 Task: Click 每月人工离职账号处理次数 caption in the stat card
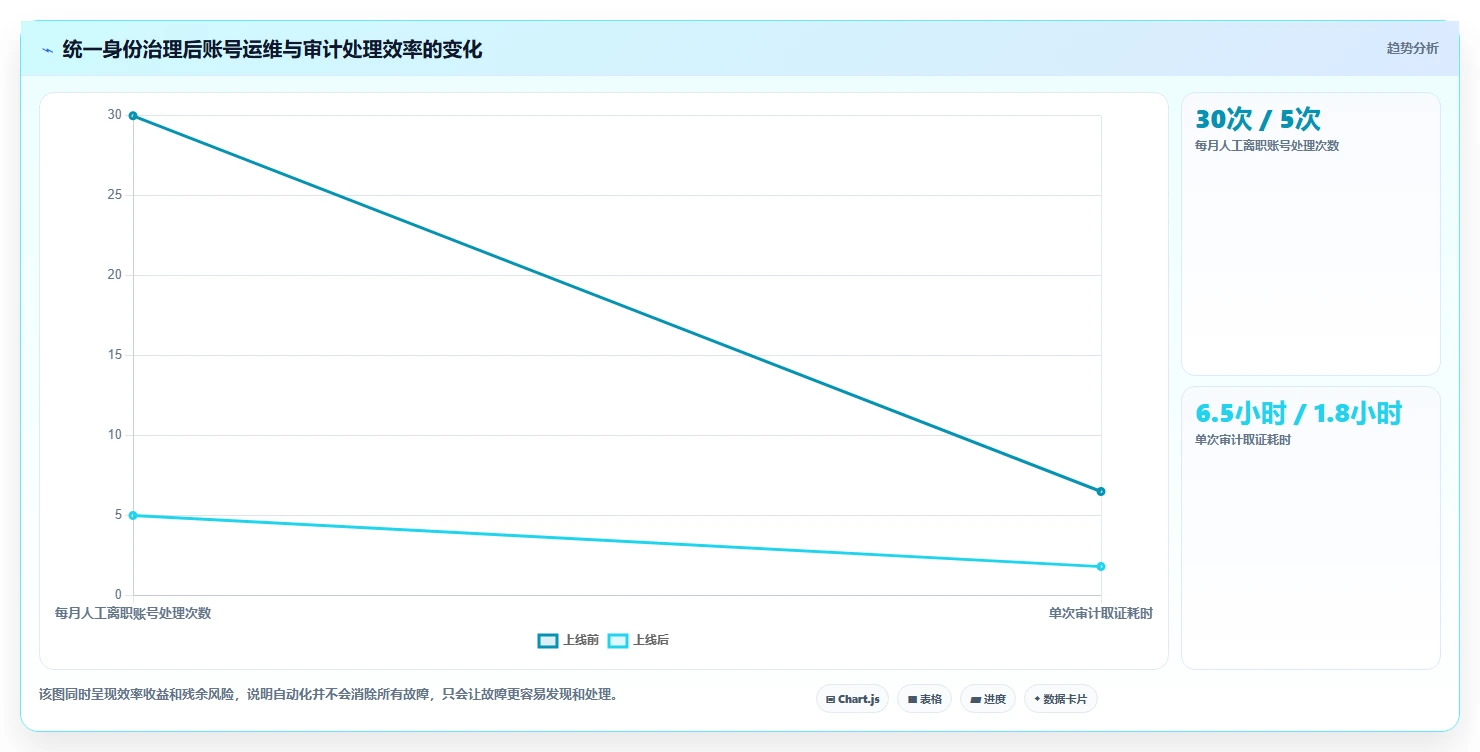[1267, 146]
